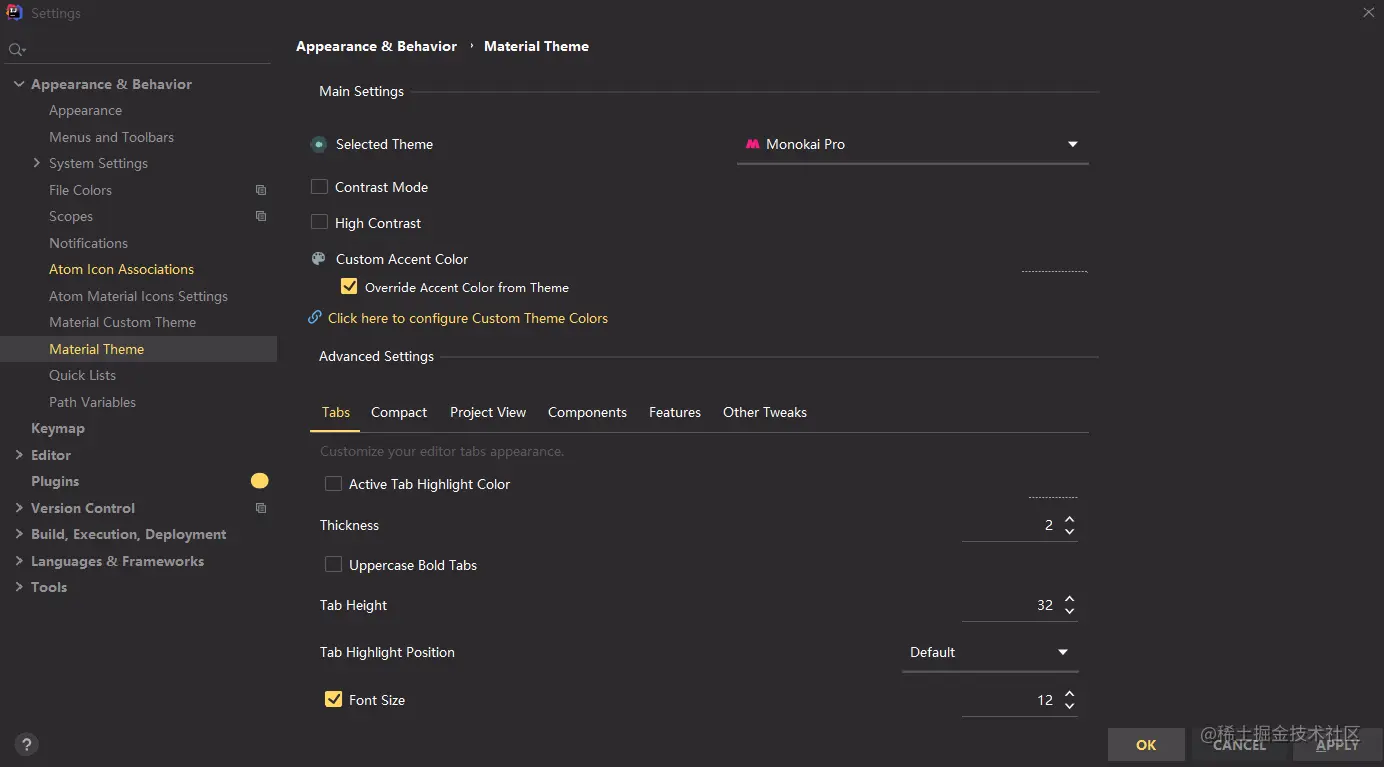Screen dimensions: 1384x767
Task: Open the Monokai Pro theme dropdown
Action: 912,144
